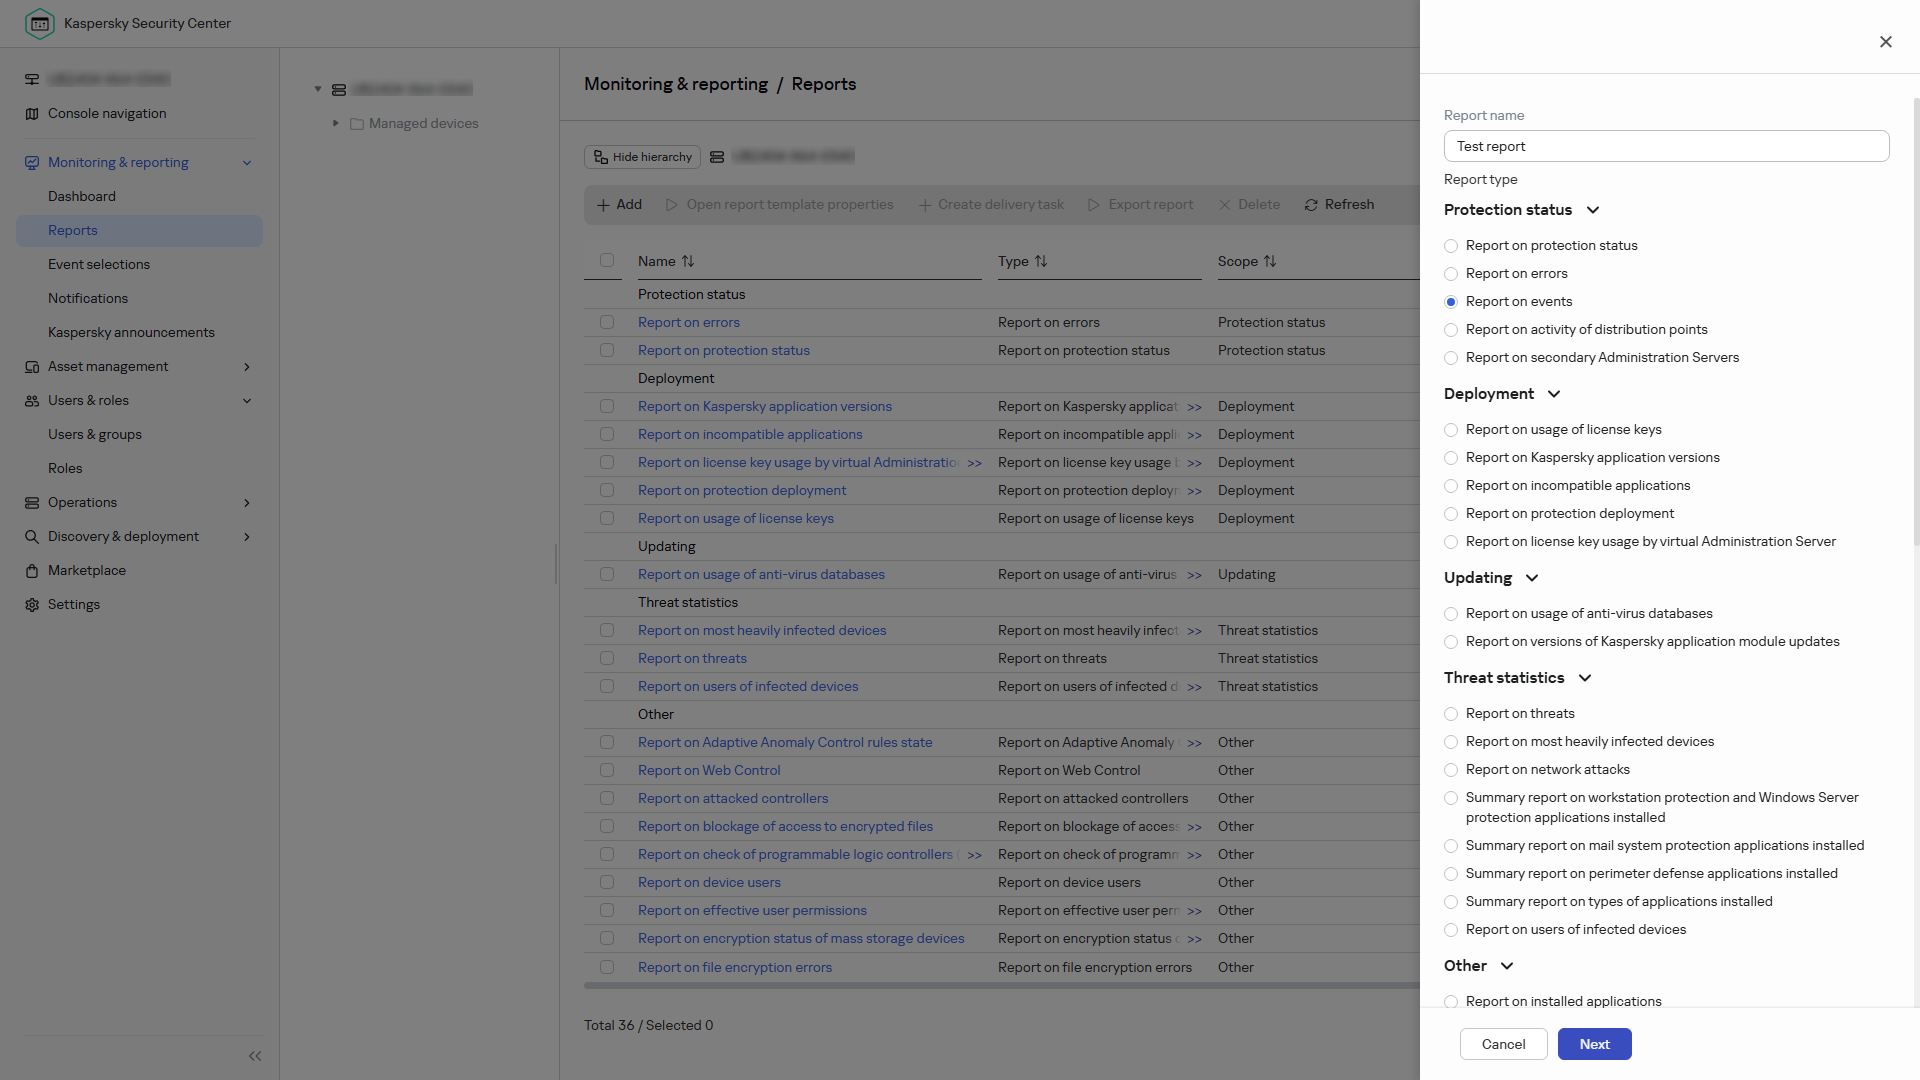Collapse the Updating section chevron
Viewport: 1920px width, 1080px height.
pos(1532,578)
